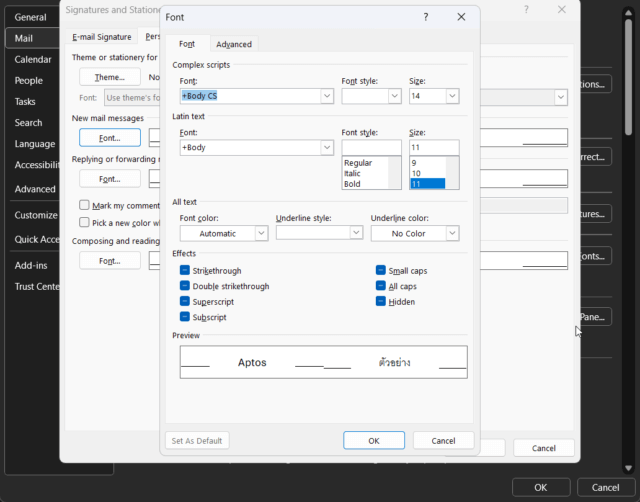The image size is (640, 502).
Task: Cancel the Font dialog
Action: click(443, 441)
